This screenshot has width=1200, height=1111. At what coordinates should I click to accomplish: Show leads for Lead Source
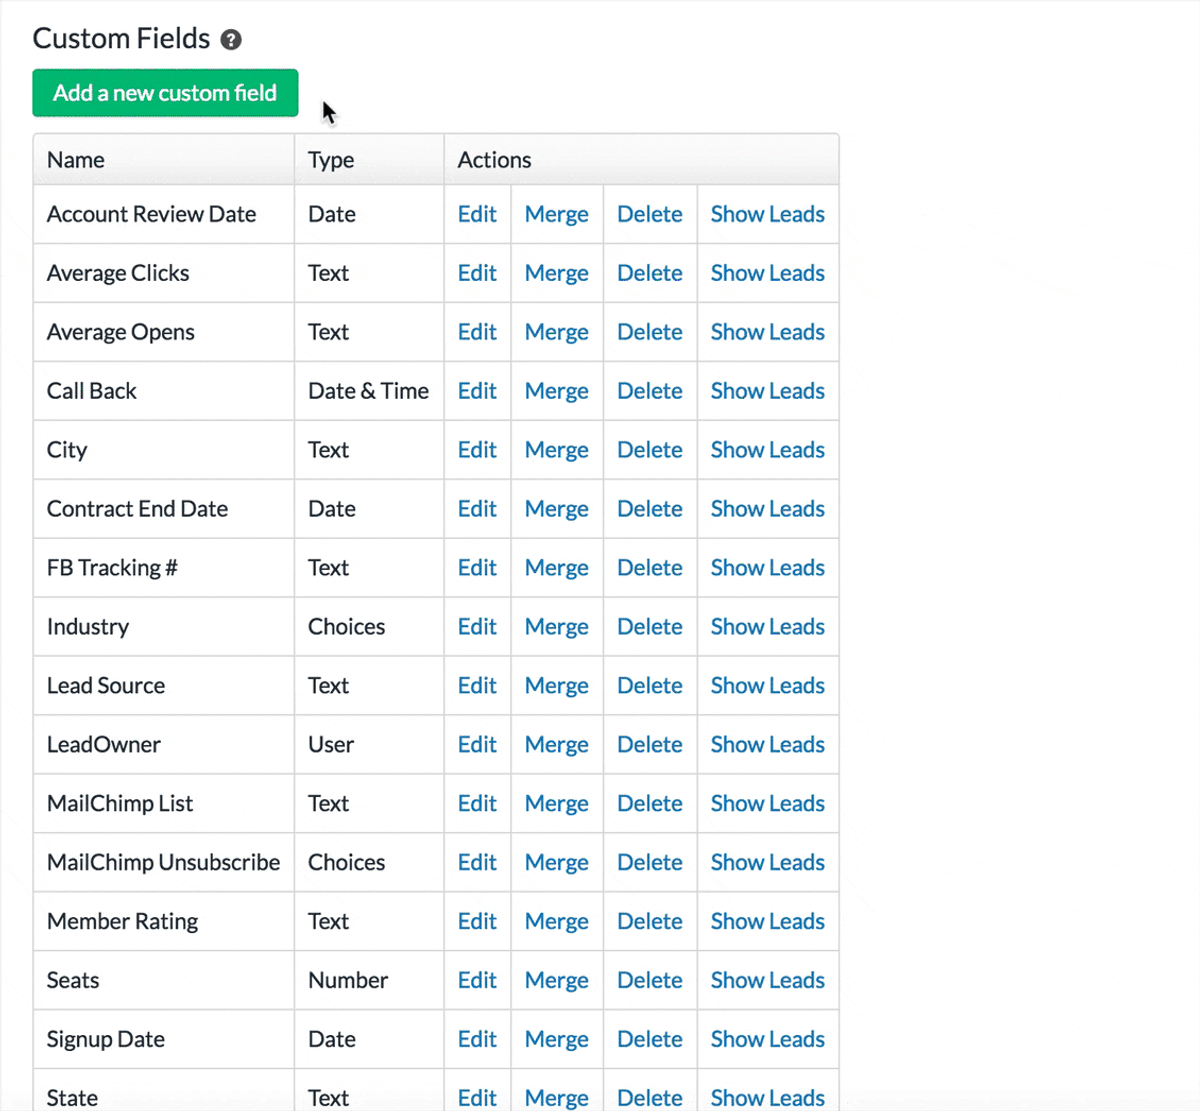tap(768, 686)
